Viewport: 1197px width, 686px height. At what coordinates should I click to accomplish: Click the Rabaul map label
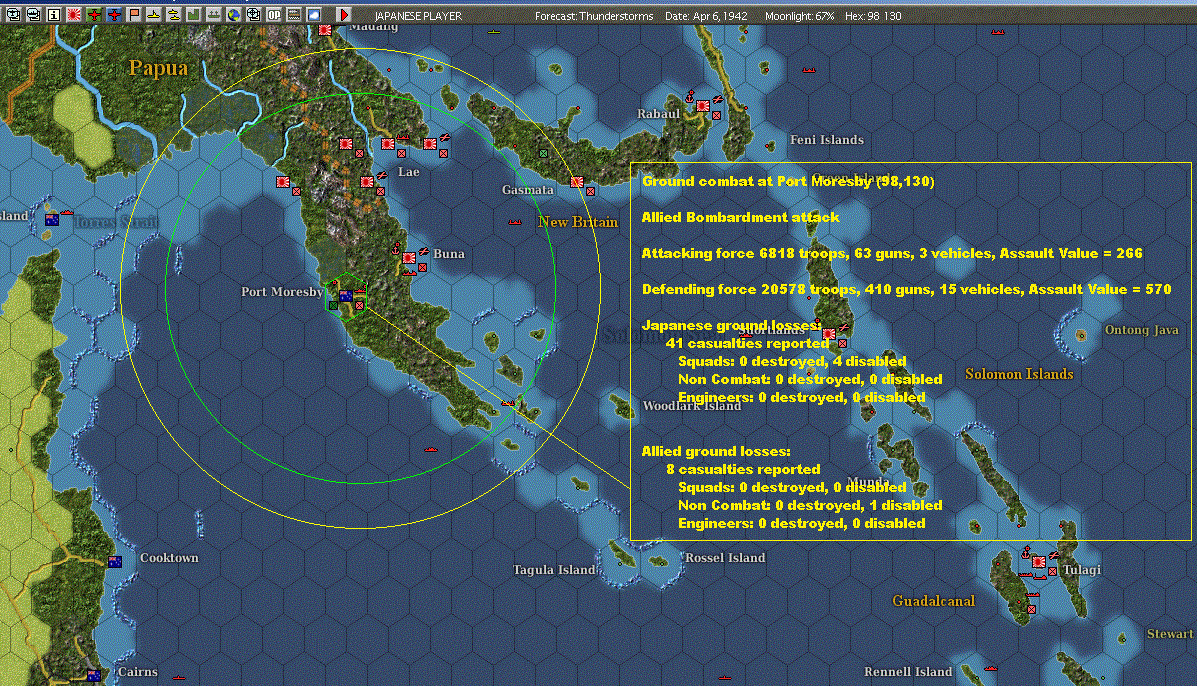click(658, 114)
